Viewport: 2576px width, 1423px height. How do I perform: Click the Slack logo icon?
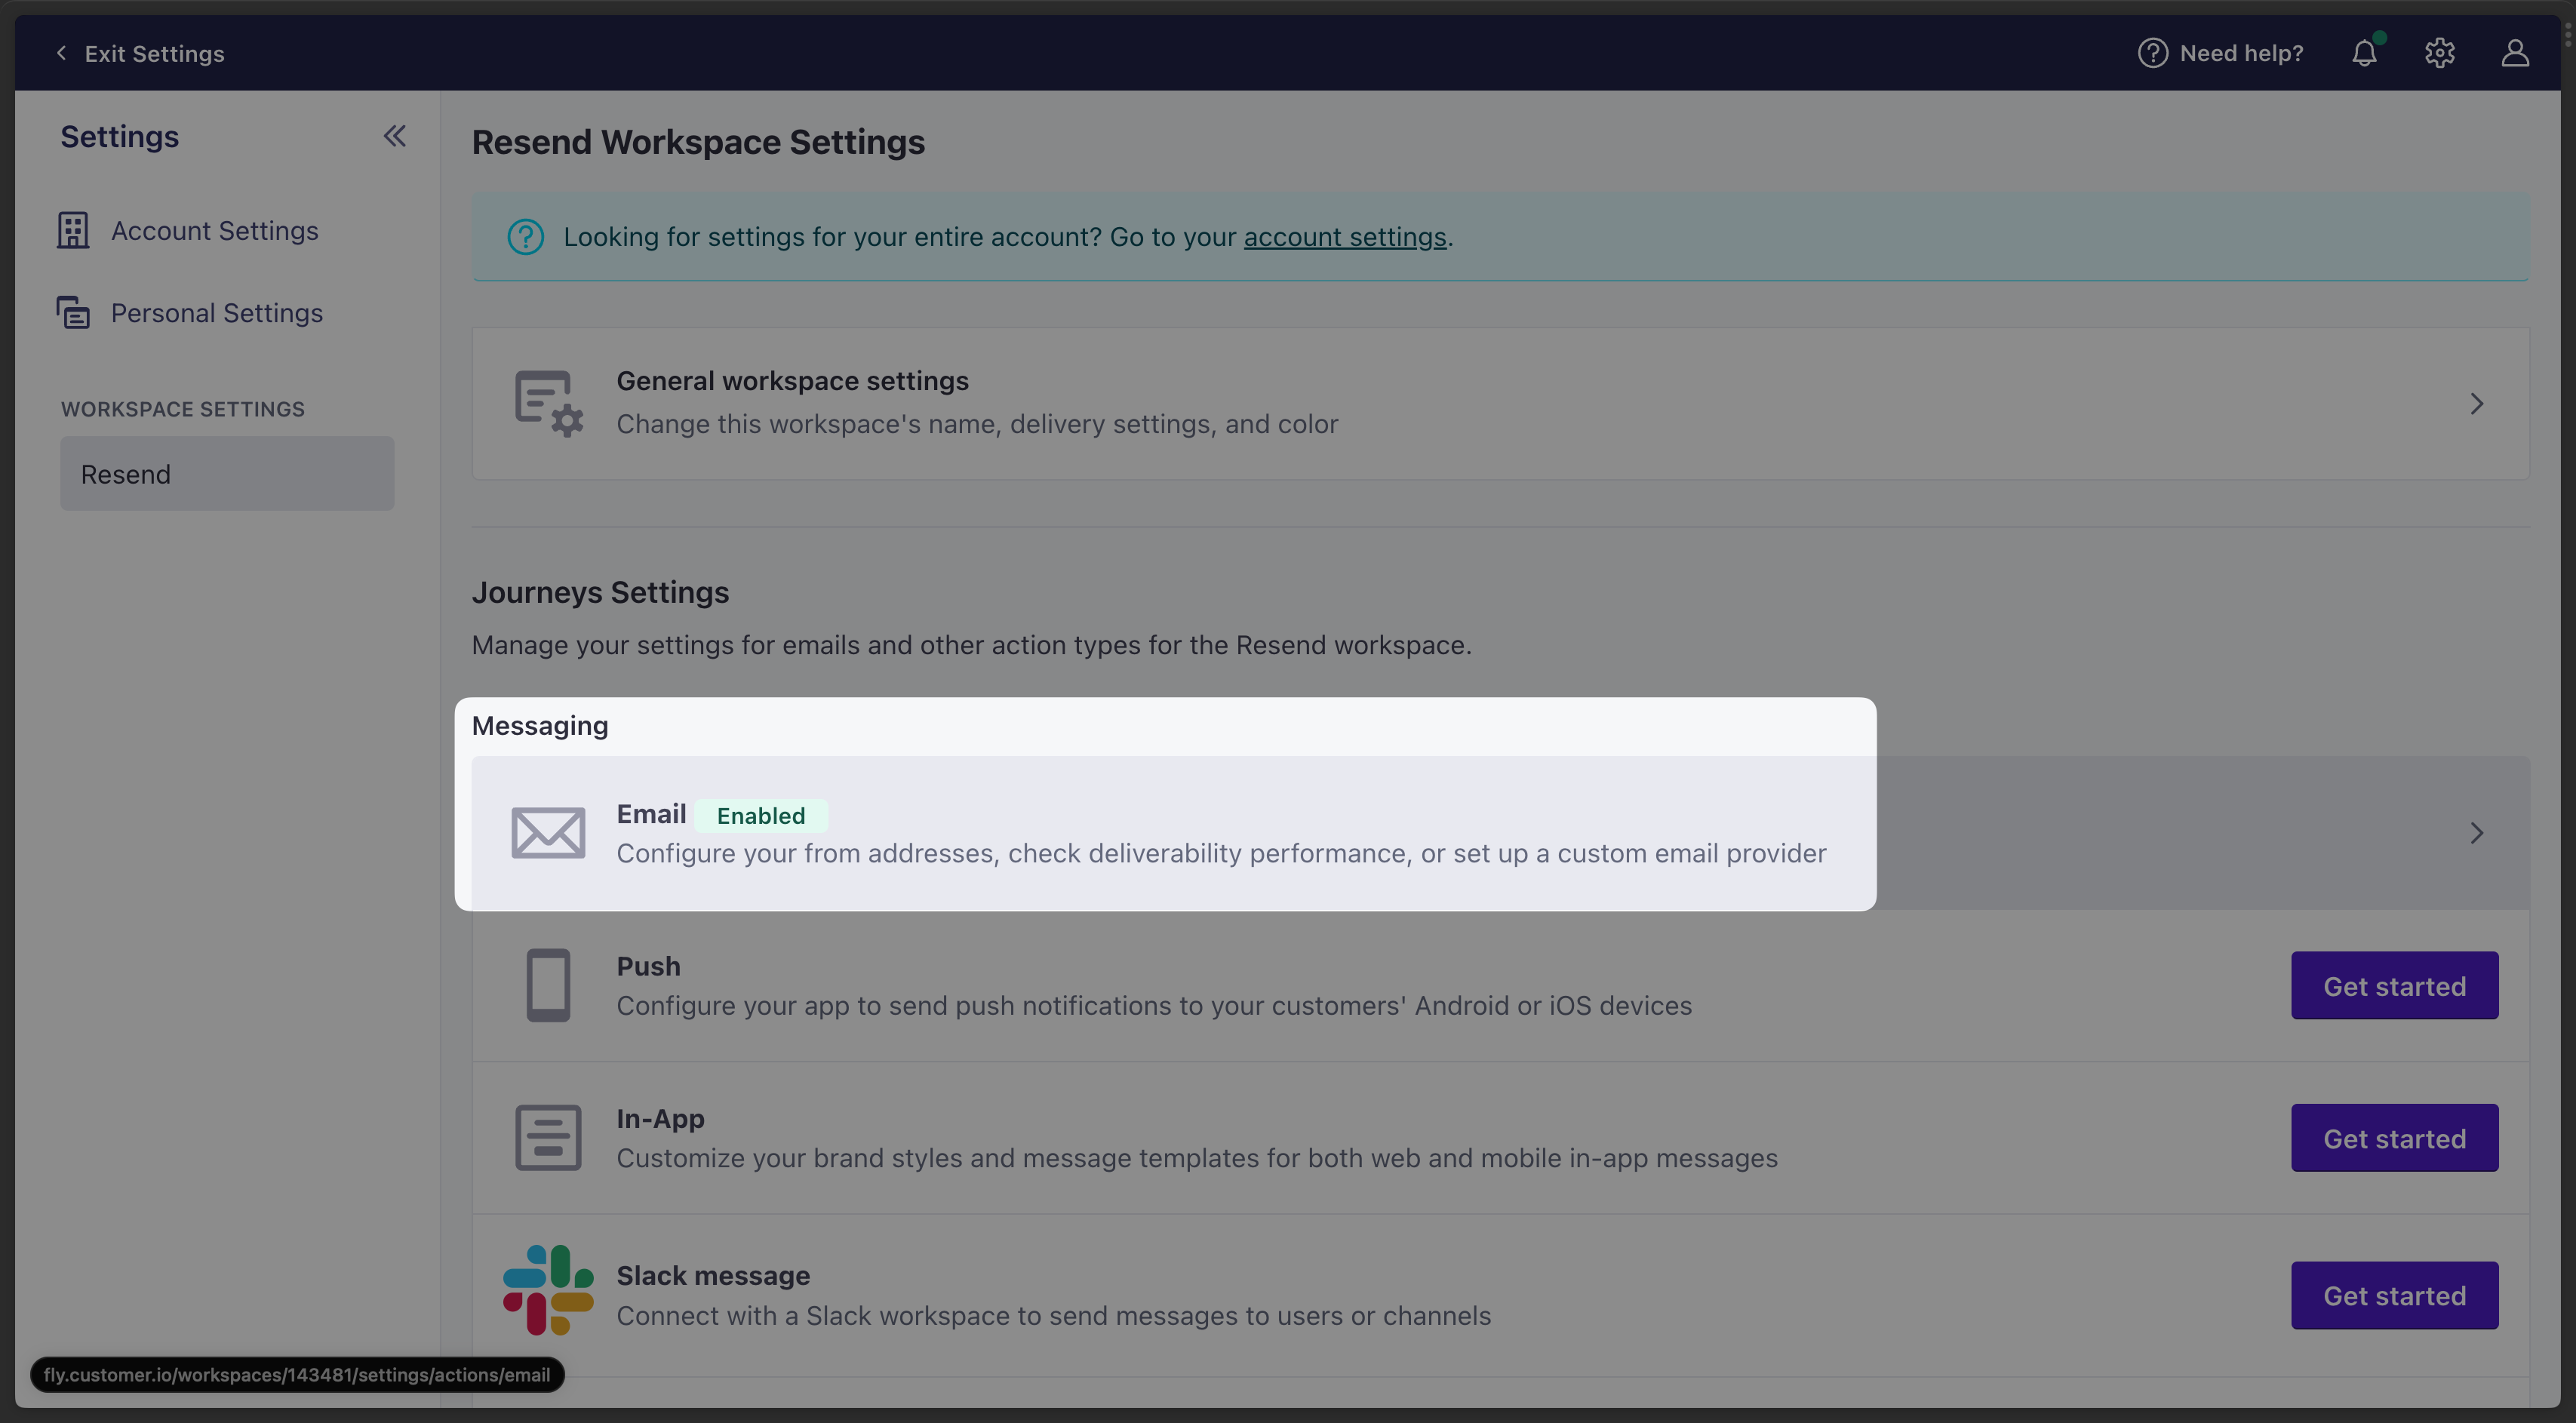(x=548, y=1290)
